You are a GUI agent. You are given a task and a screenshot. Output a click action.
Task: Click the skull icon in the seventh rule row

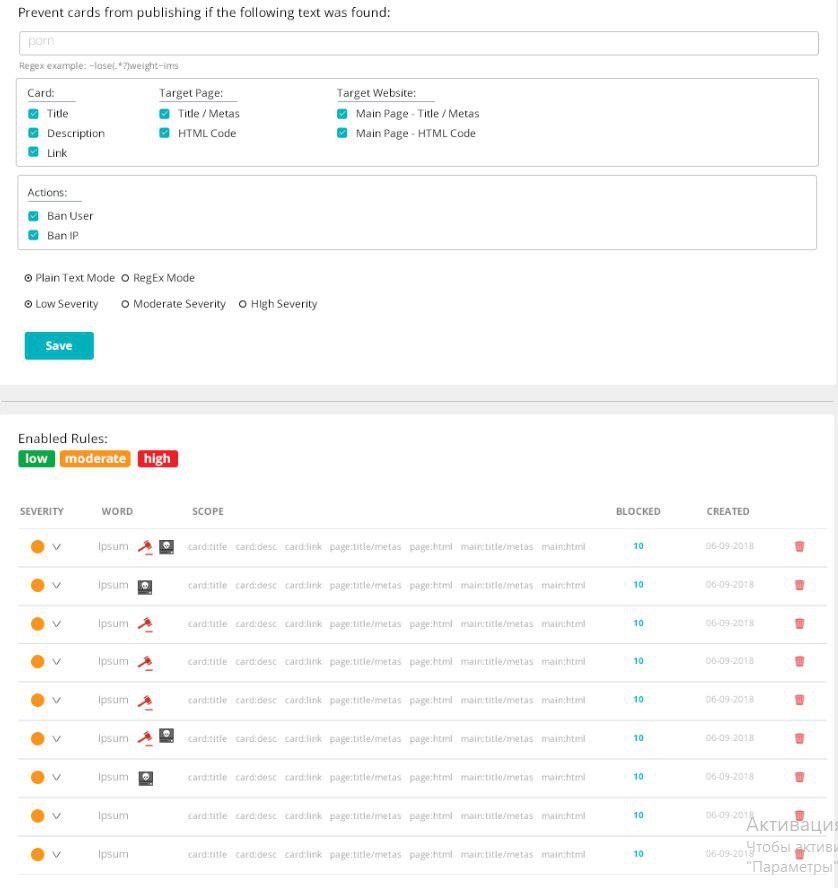point(146,778)
